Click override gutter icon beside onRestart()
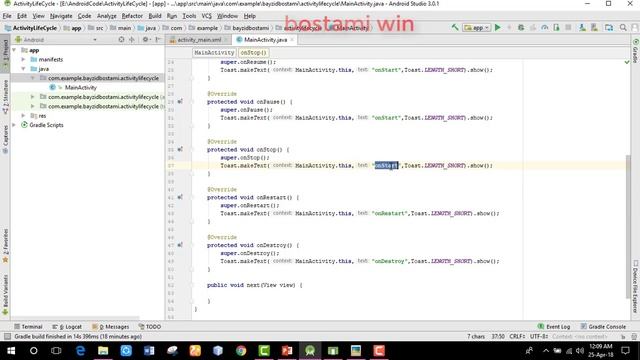 pos(180,197)
